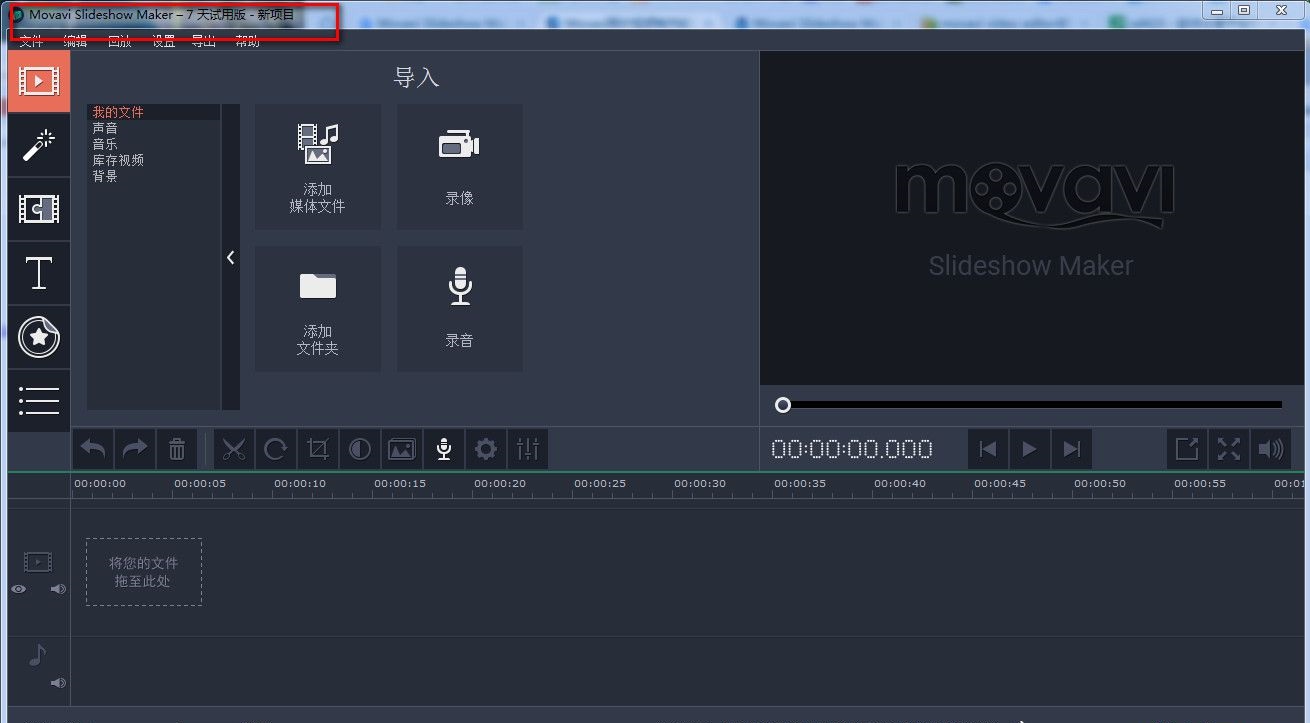Click the 00:00:15 mark on the timeline ruler
Viewport: 1310px width, 723px height.
400,484
